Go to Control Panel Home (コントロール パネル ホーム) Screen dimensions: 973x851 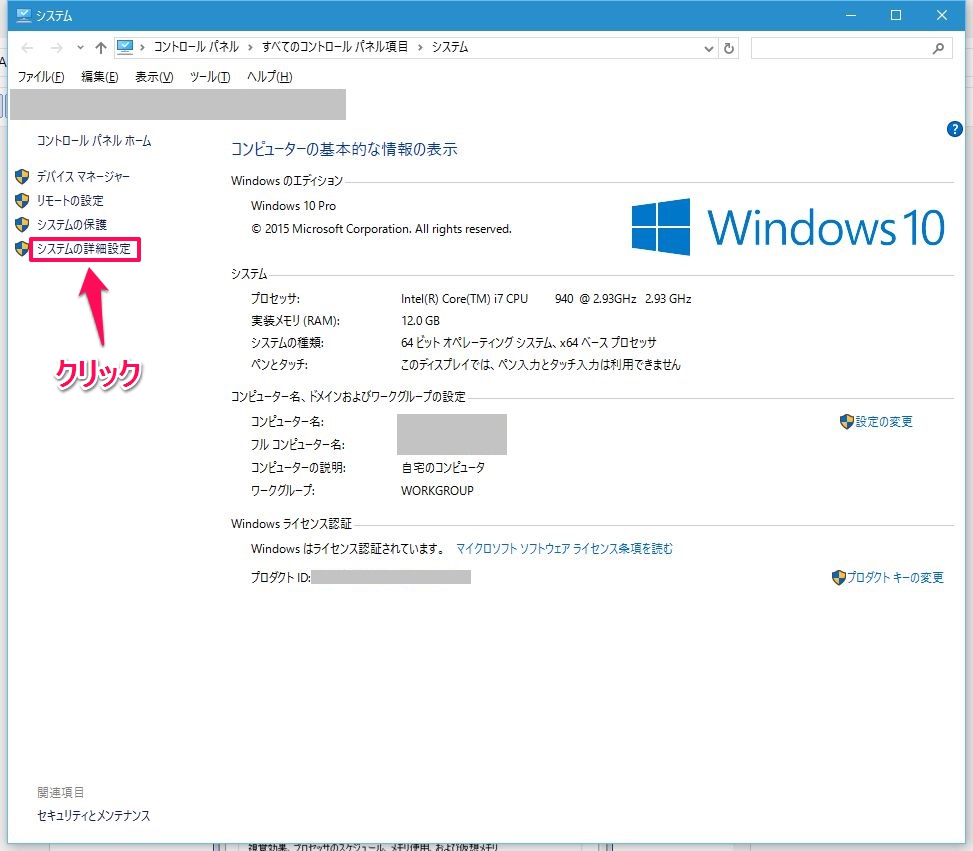point(94,141)
